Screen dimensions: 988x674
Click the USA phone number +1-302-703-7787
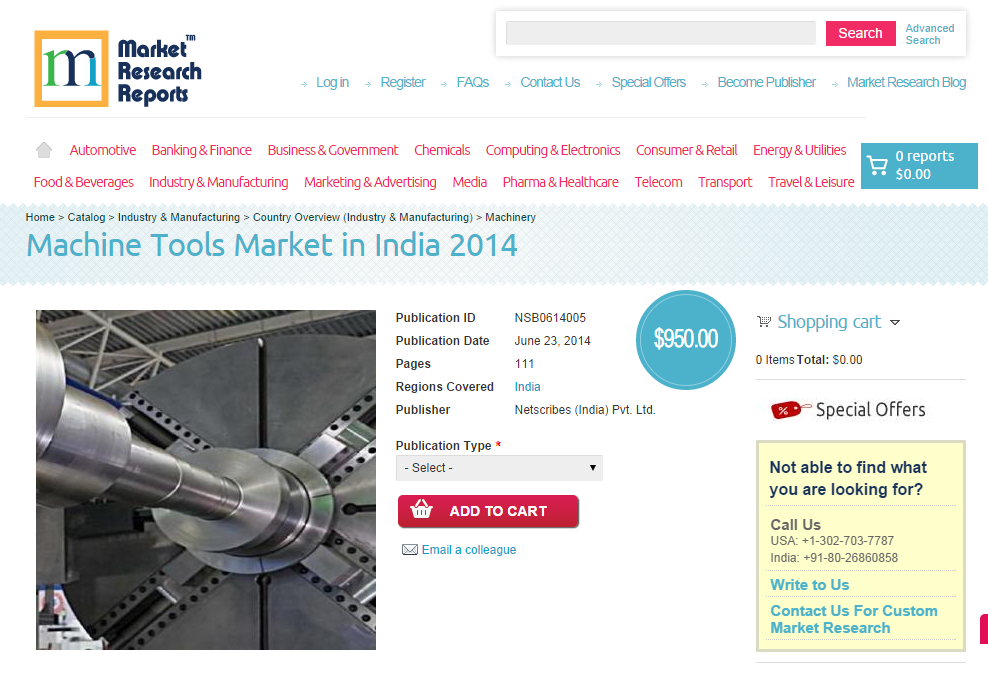point(847,541)
